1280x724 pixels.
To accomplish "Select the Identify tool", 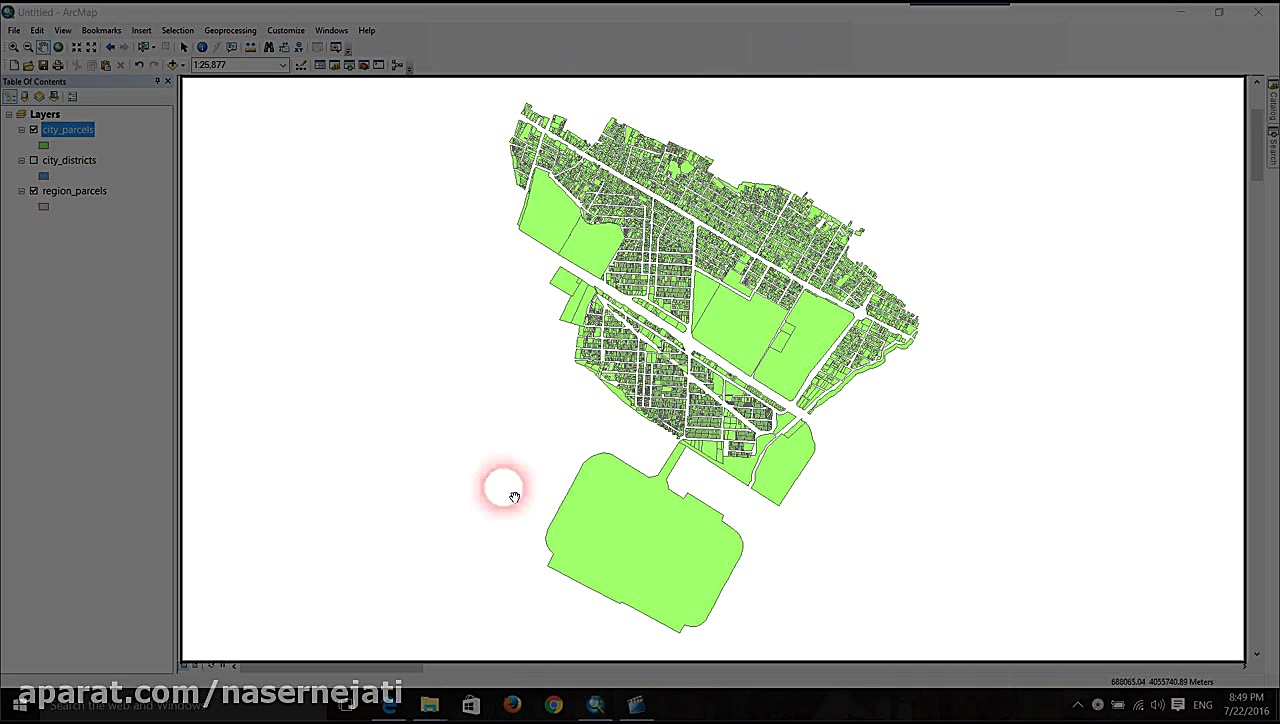I will (202, 47).
